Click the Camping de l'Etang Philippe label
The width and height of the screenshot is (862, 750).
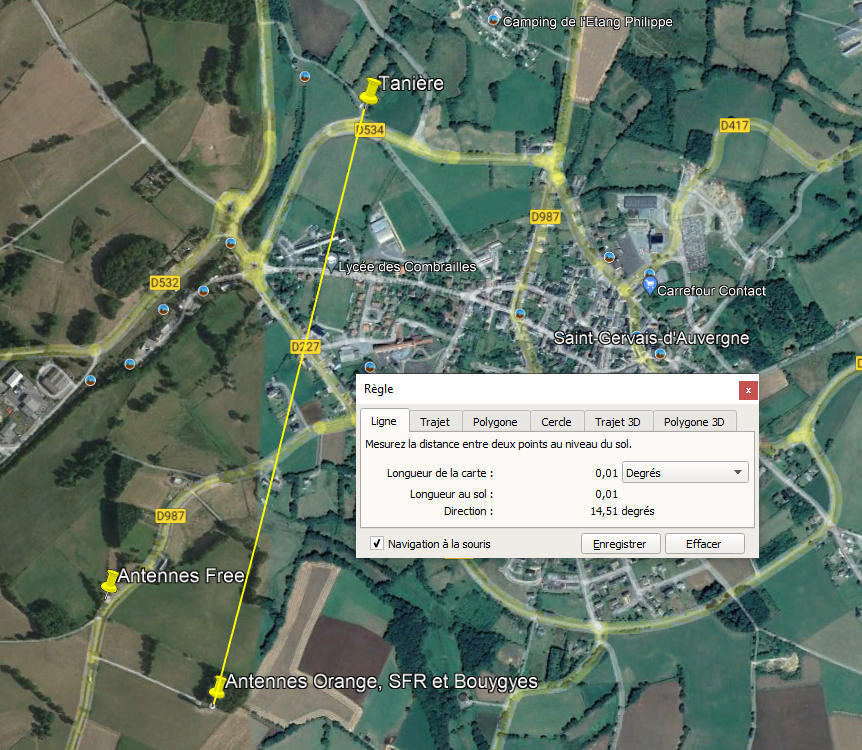pos(588,22)
